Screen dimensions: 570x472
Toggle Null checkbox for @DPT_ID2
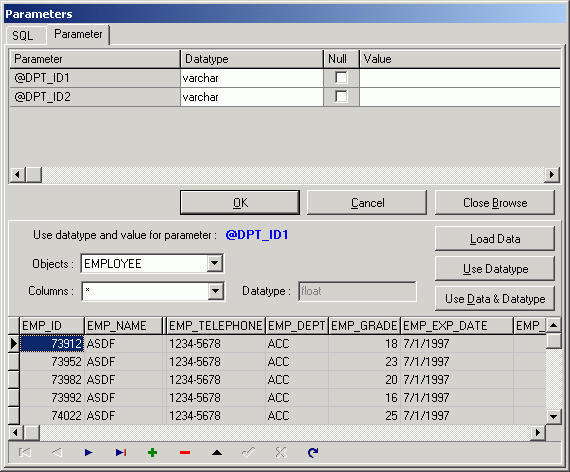tap(341, 97)
